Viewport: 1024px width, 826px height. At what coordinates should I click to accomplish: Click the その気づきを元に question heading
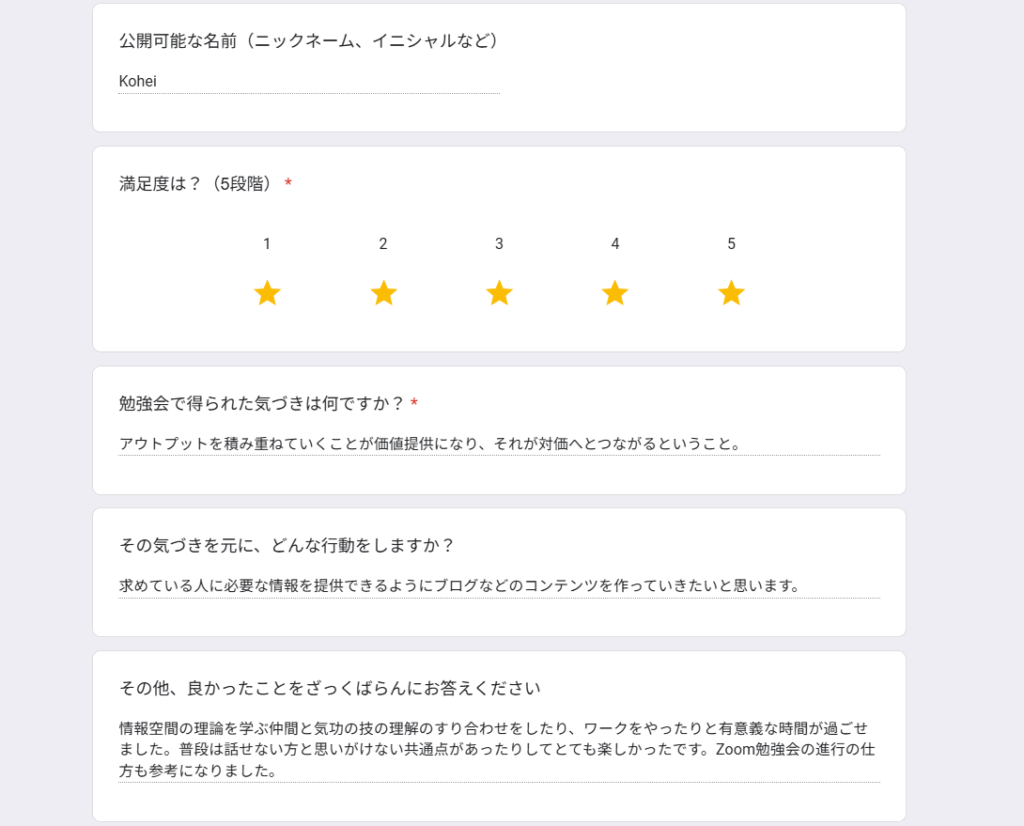coord(287,545)
